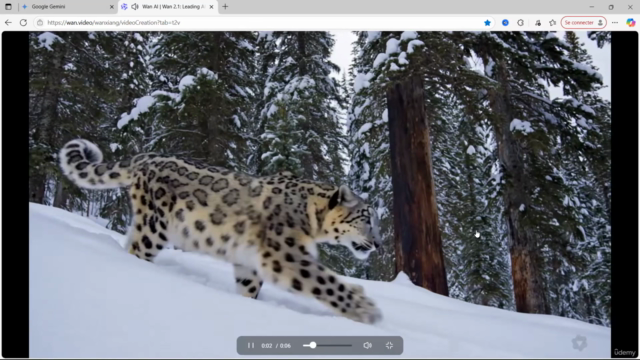Open the blue circular extension icon
This screenshot has height=360, width=640.
[x=505, y=22]
